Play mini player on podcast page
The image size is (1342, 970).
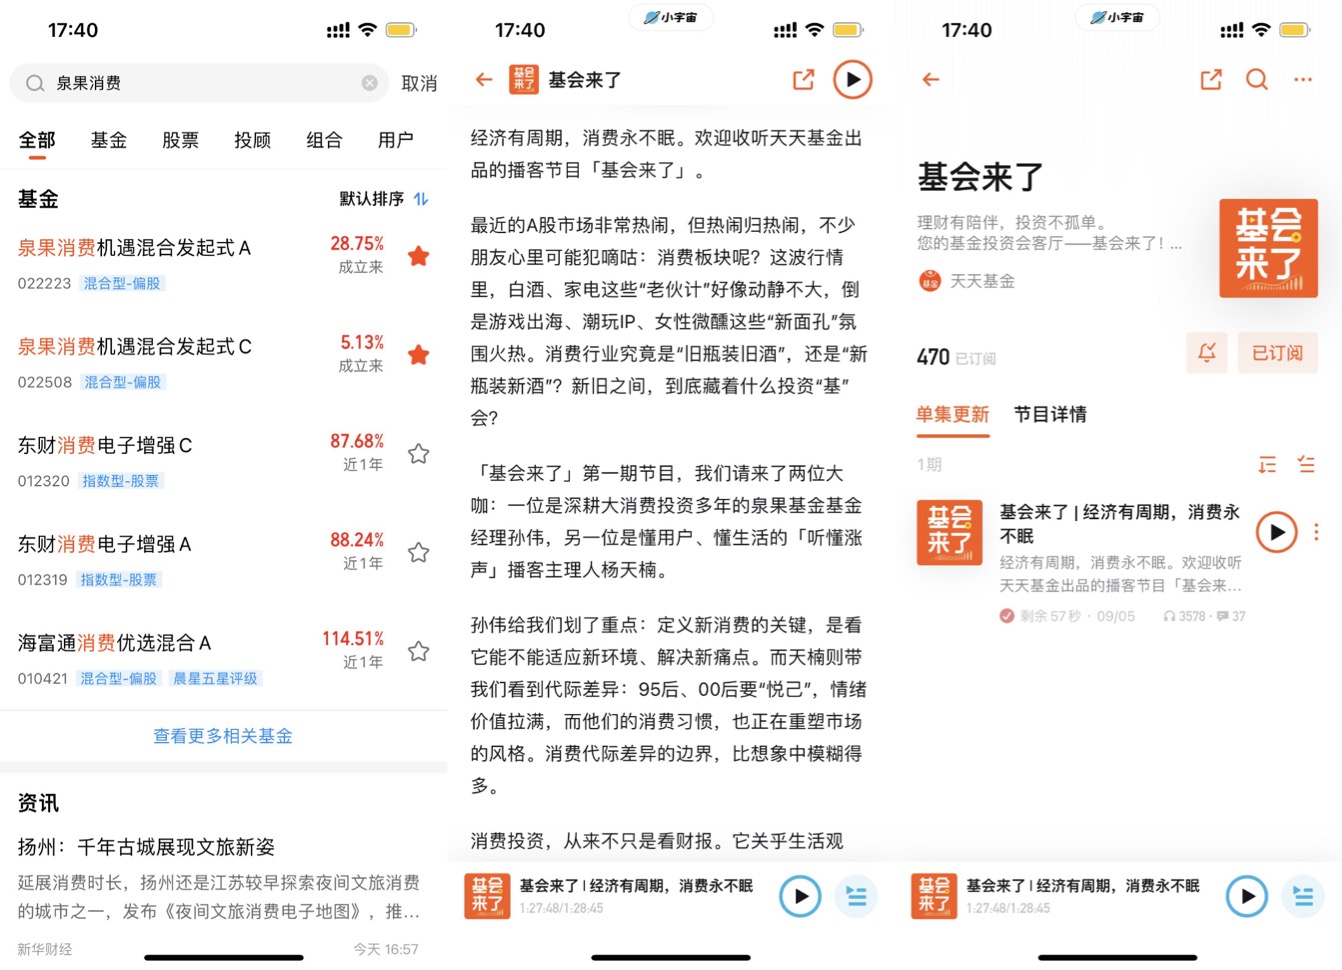tap(1248, 896)
